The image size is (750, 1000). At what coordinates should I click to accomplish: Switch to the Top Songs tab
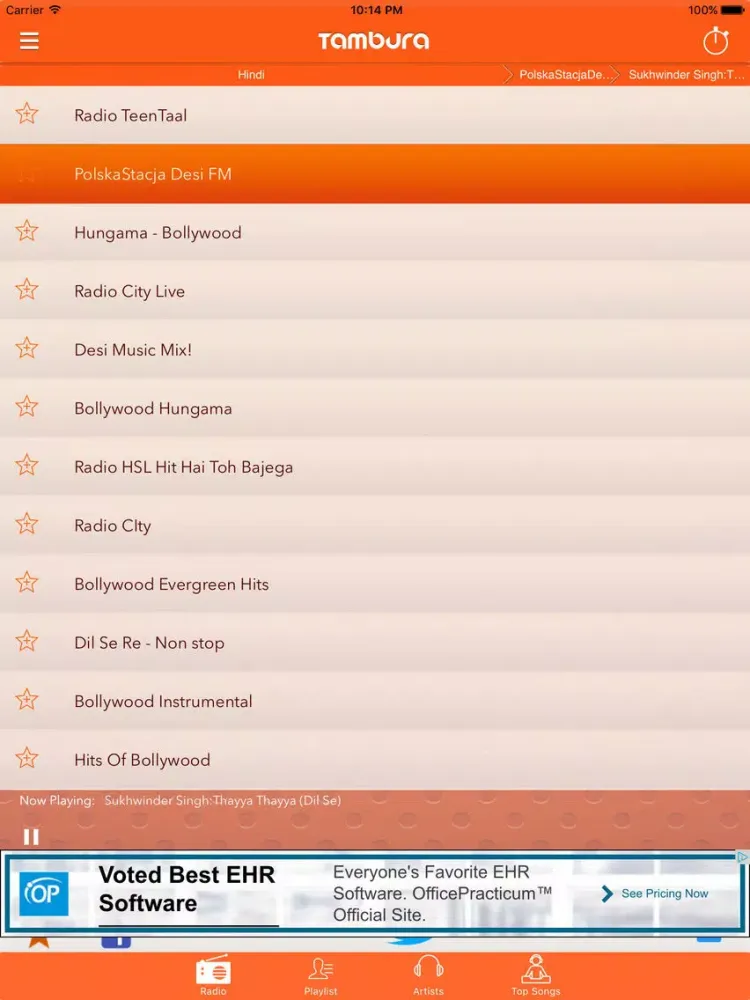tap(536, 976)
